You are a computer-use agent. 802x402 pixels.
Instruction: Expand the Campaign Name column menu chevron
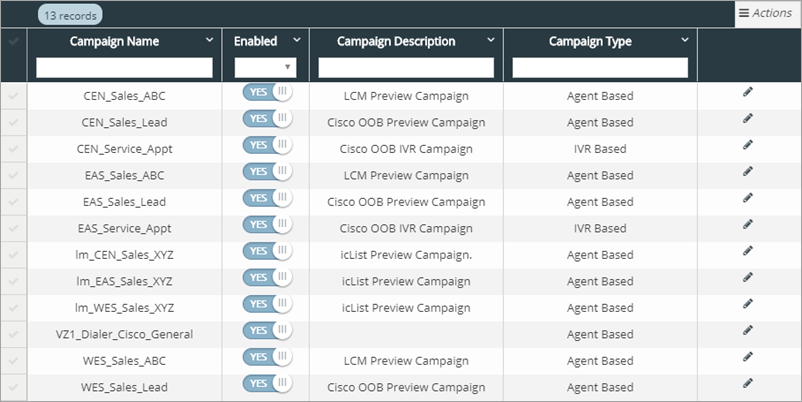point(209,41)
